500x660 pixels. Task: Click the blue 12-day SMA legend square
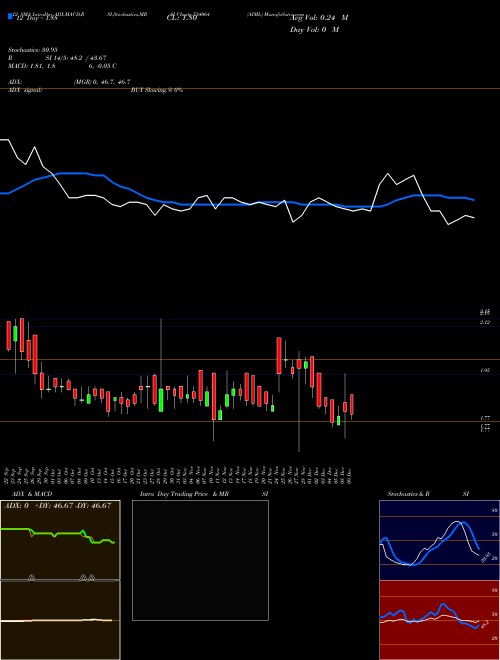(10, 17)
